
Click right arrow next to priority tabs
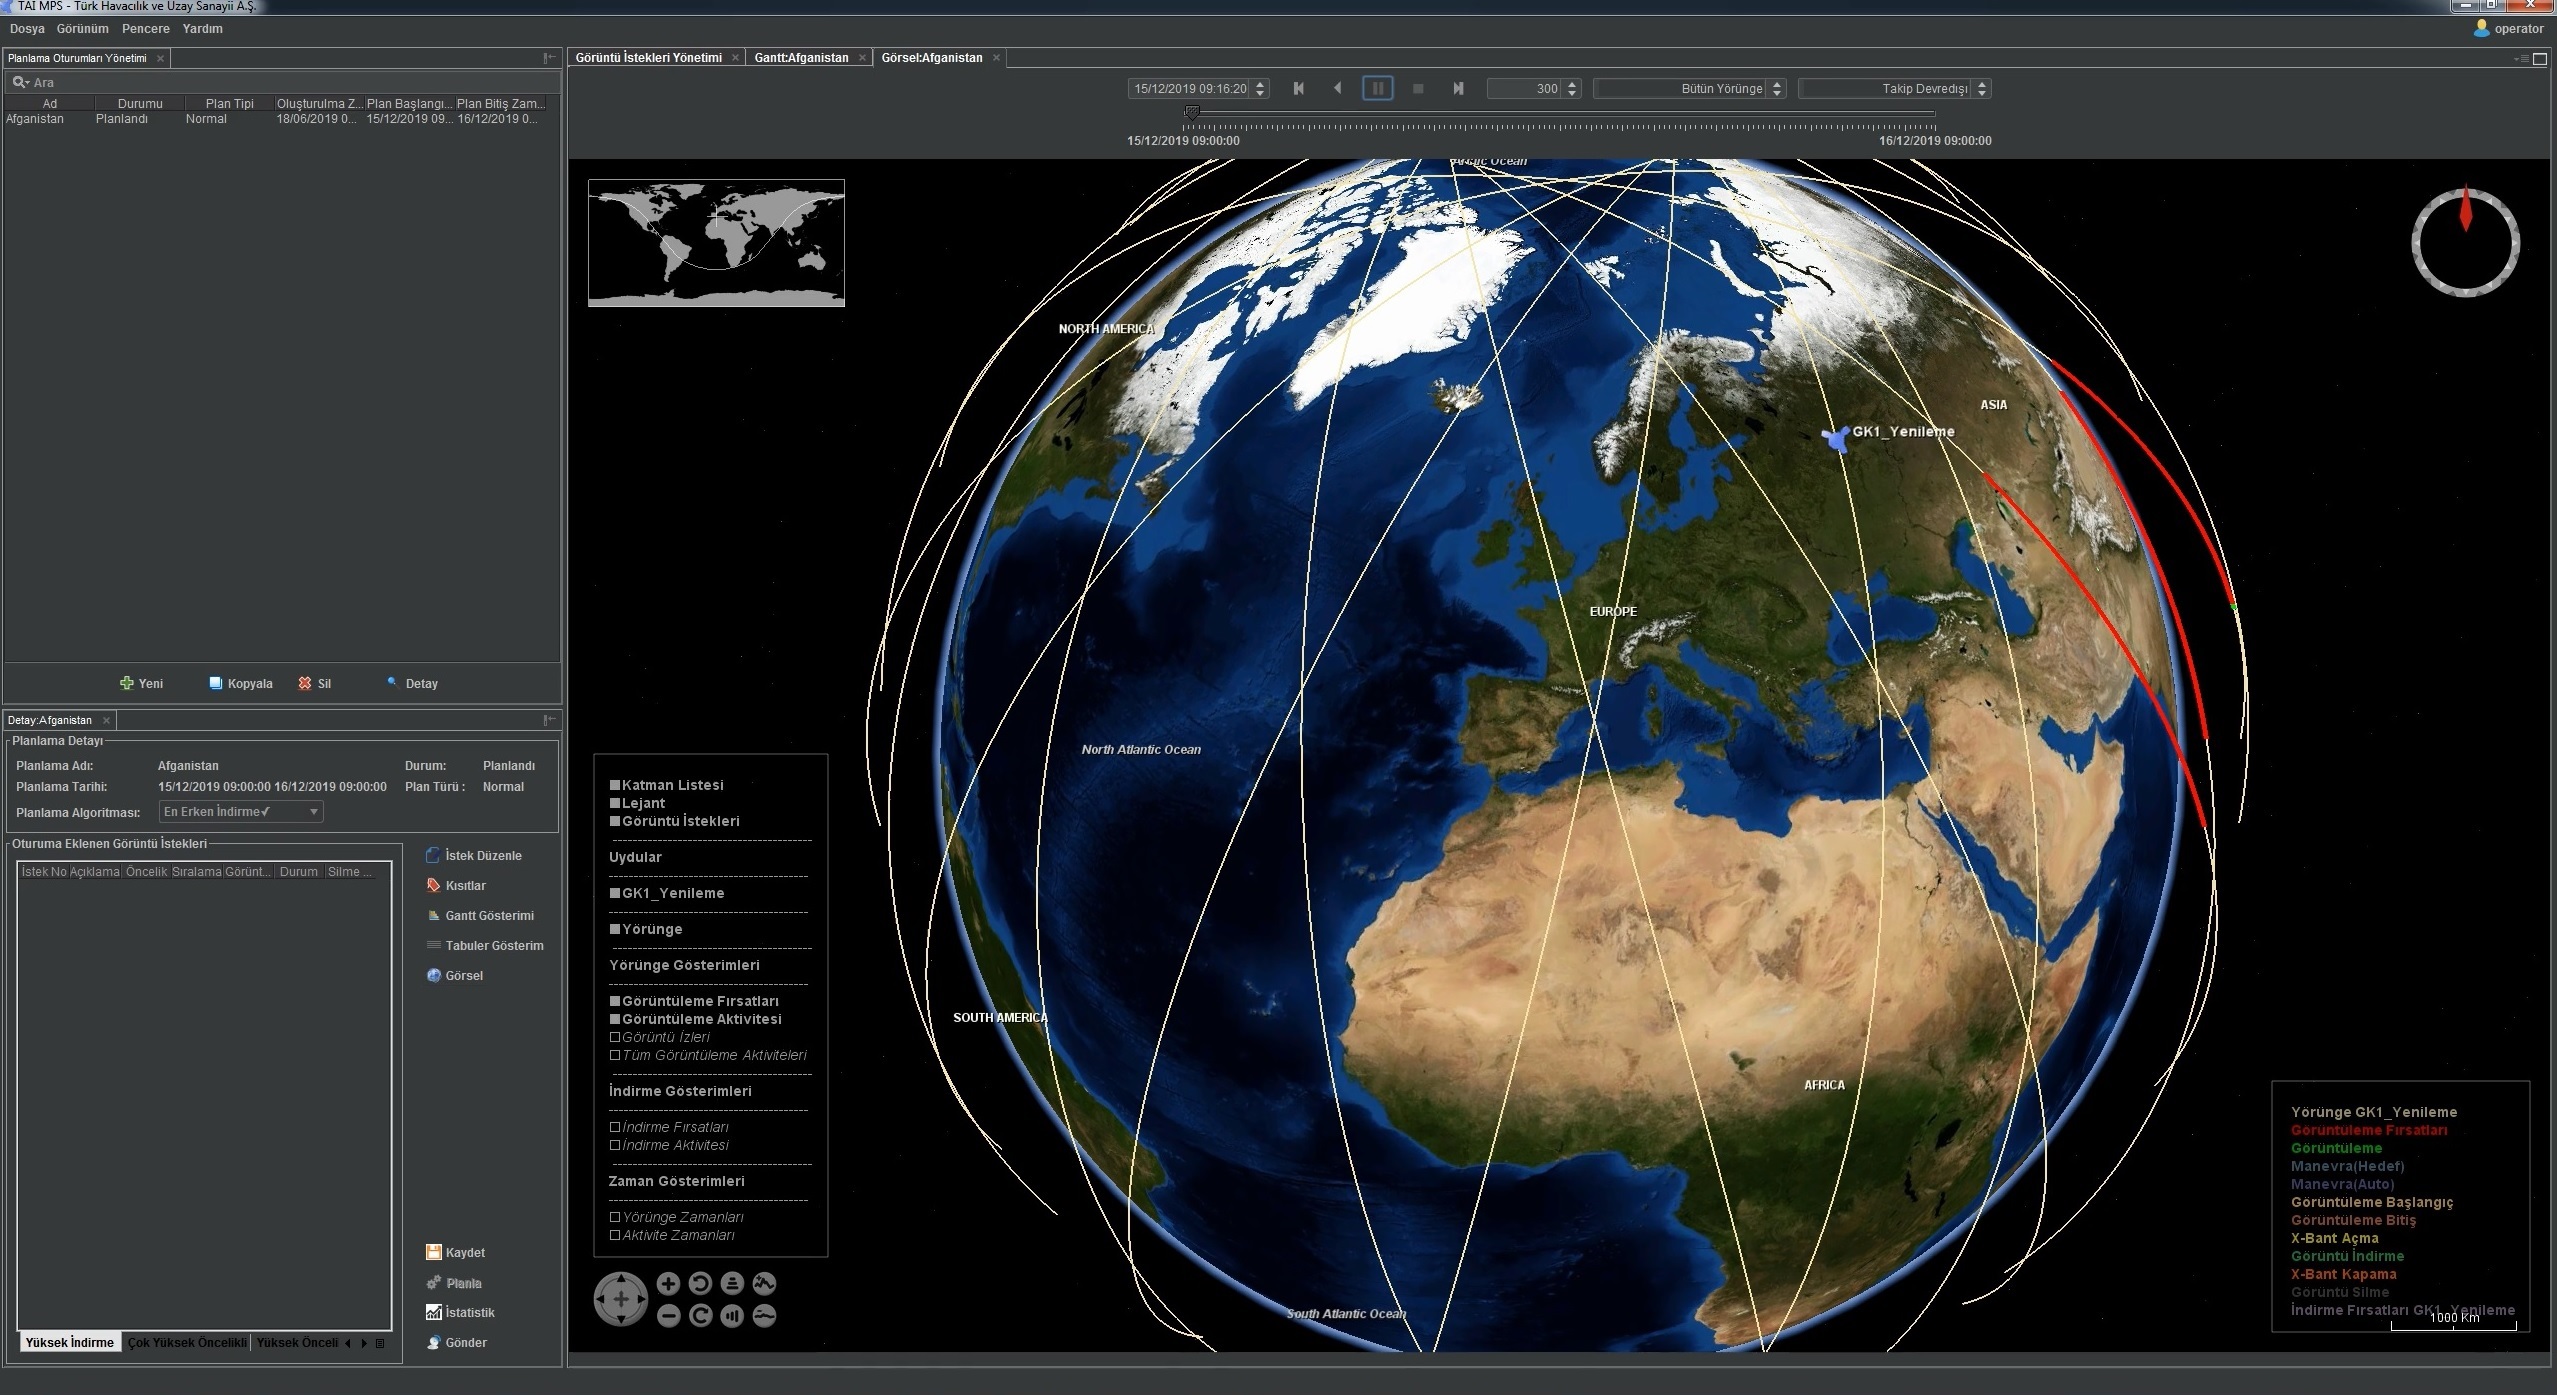[x=364, y=1344]
